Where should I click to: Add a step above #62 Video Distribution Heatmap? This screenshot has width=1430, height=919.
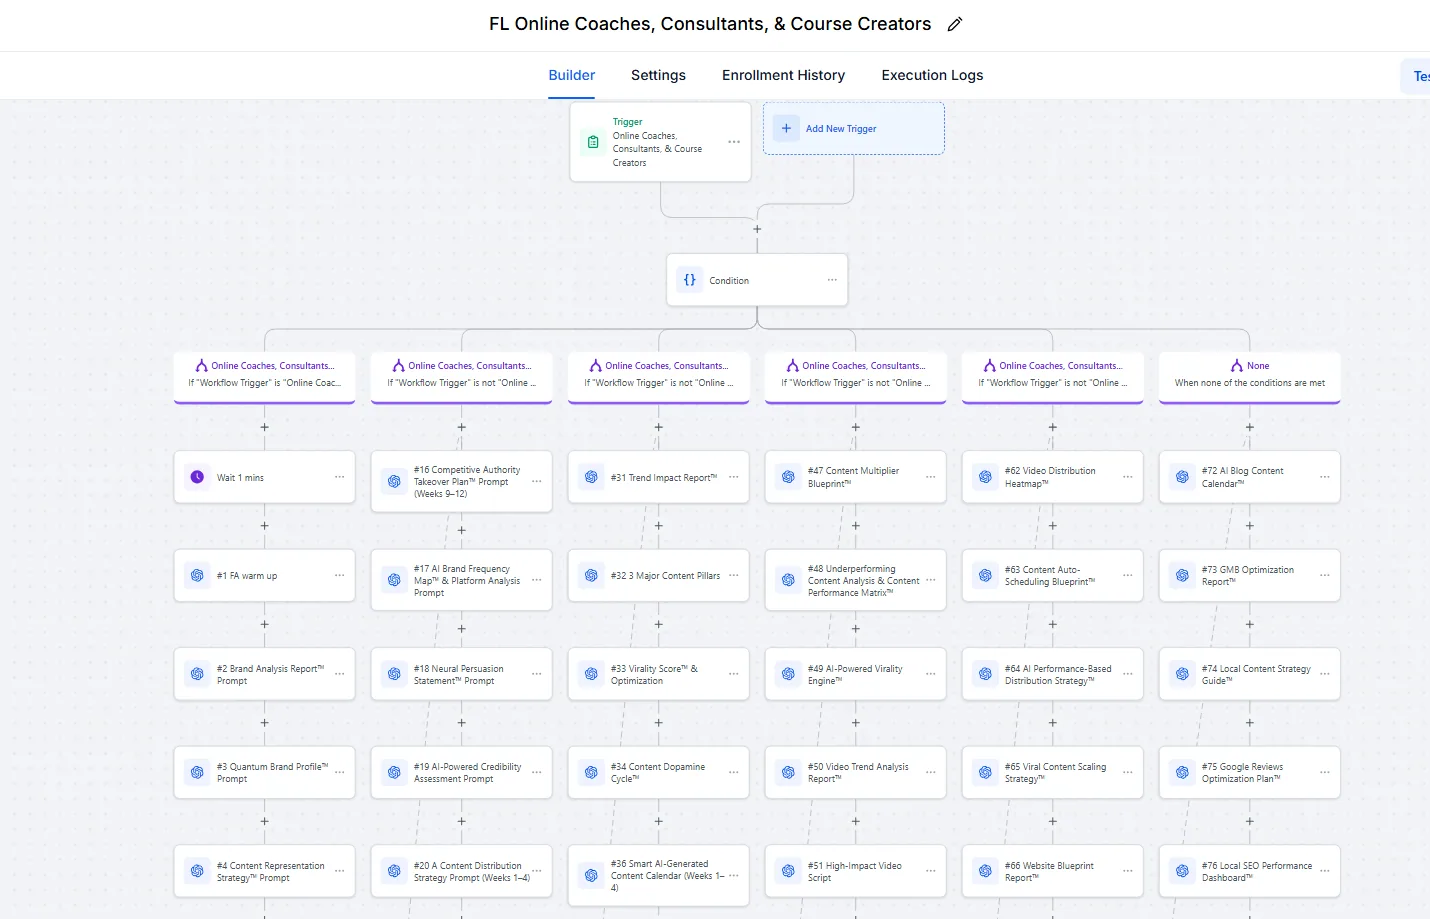pyautogui.click(x=1052, y=427)
